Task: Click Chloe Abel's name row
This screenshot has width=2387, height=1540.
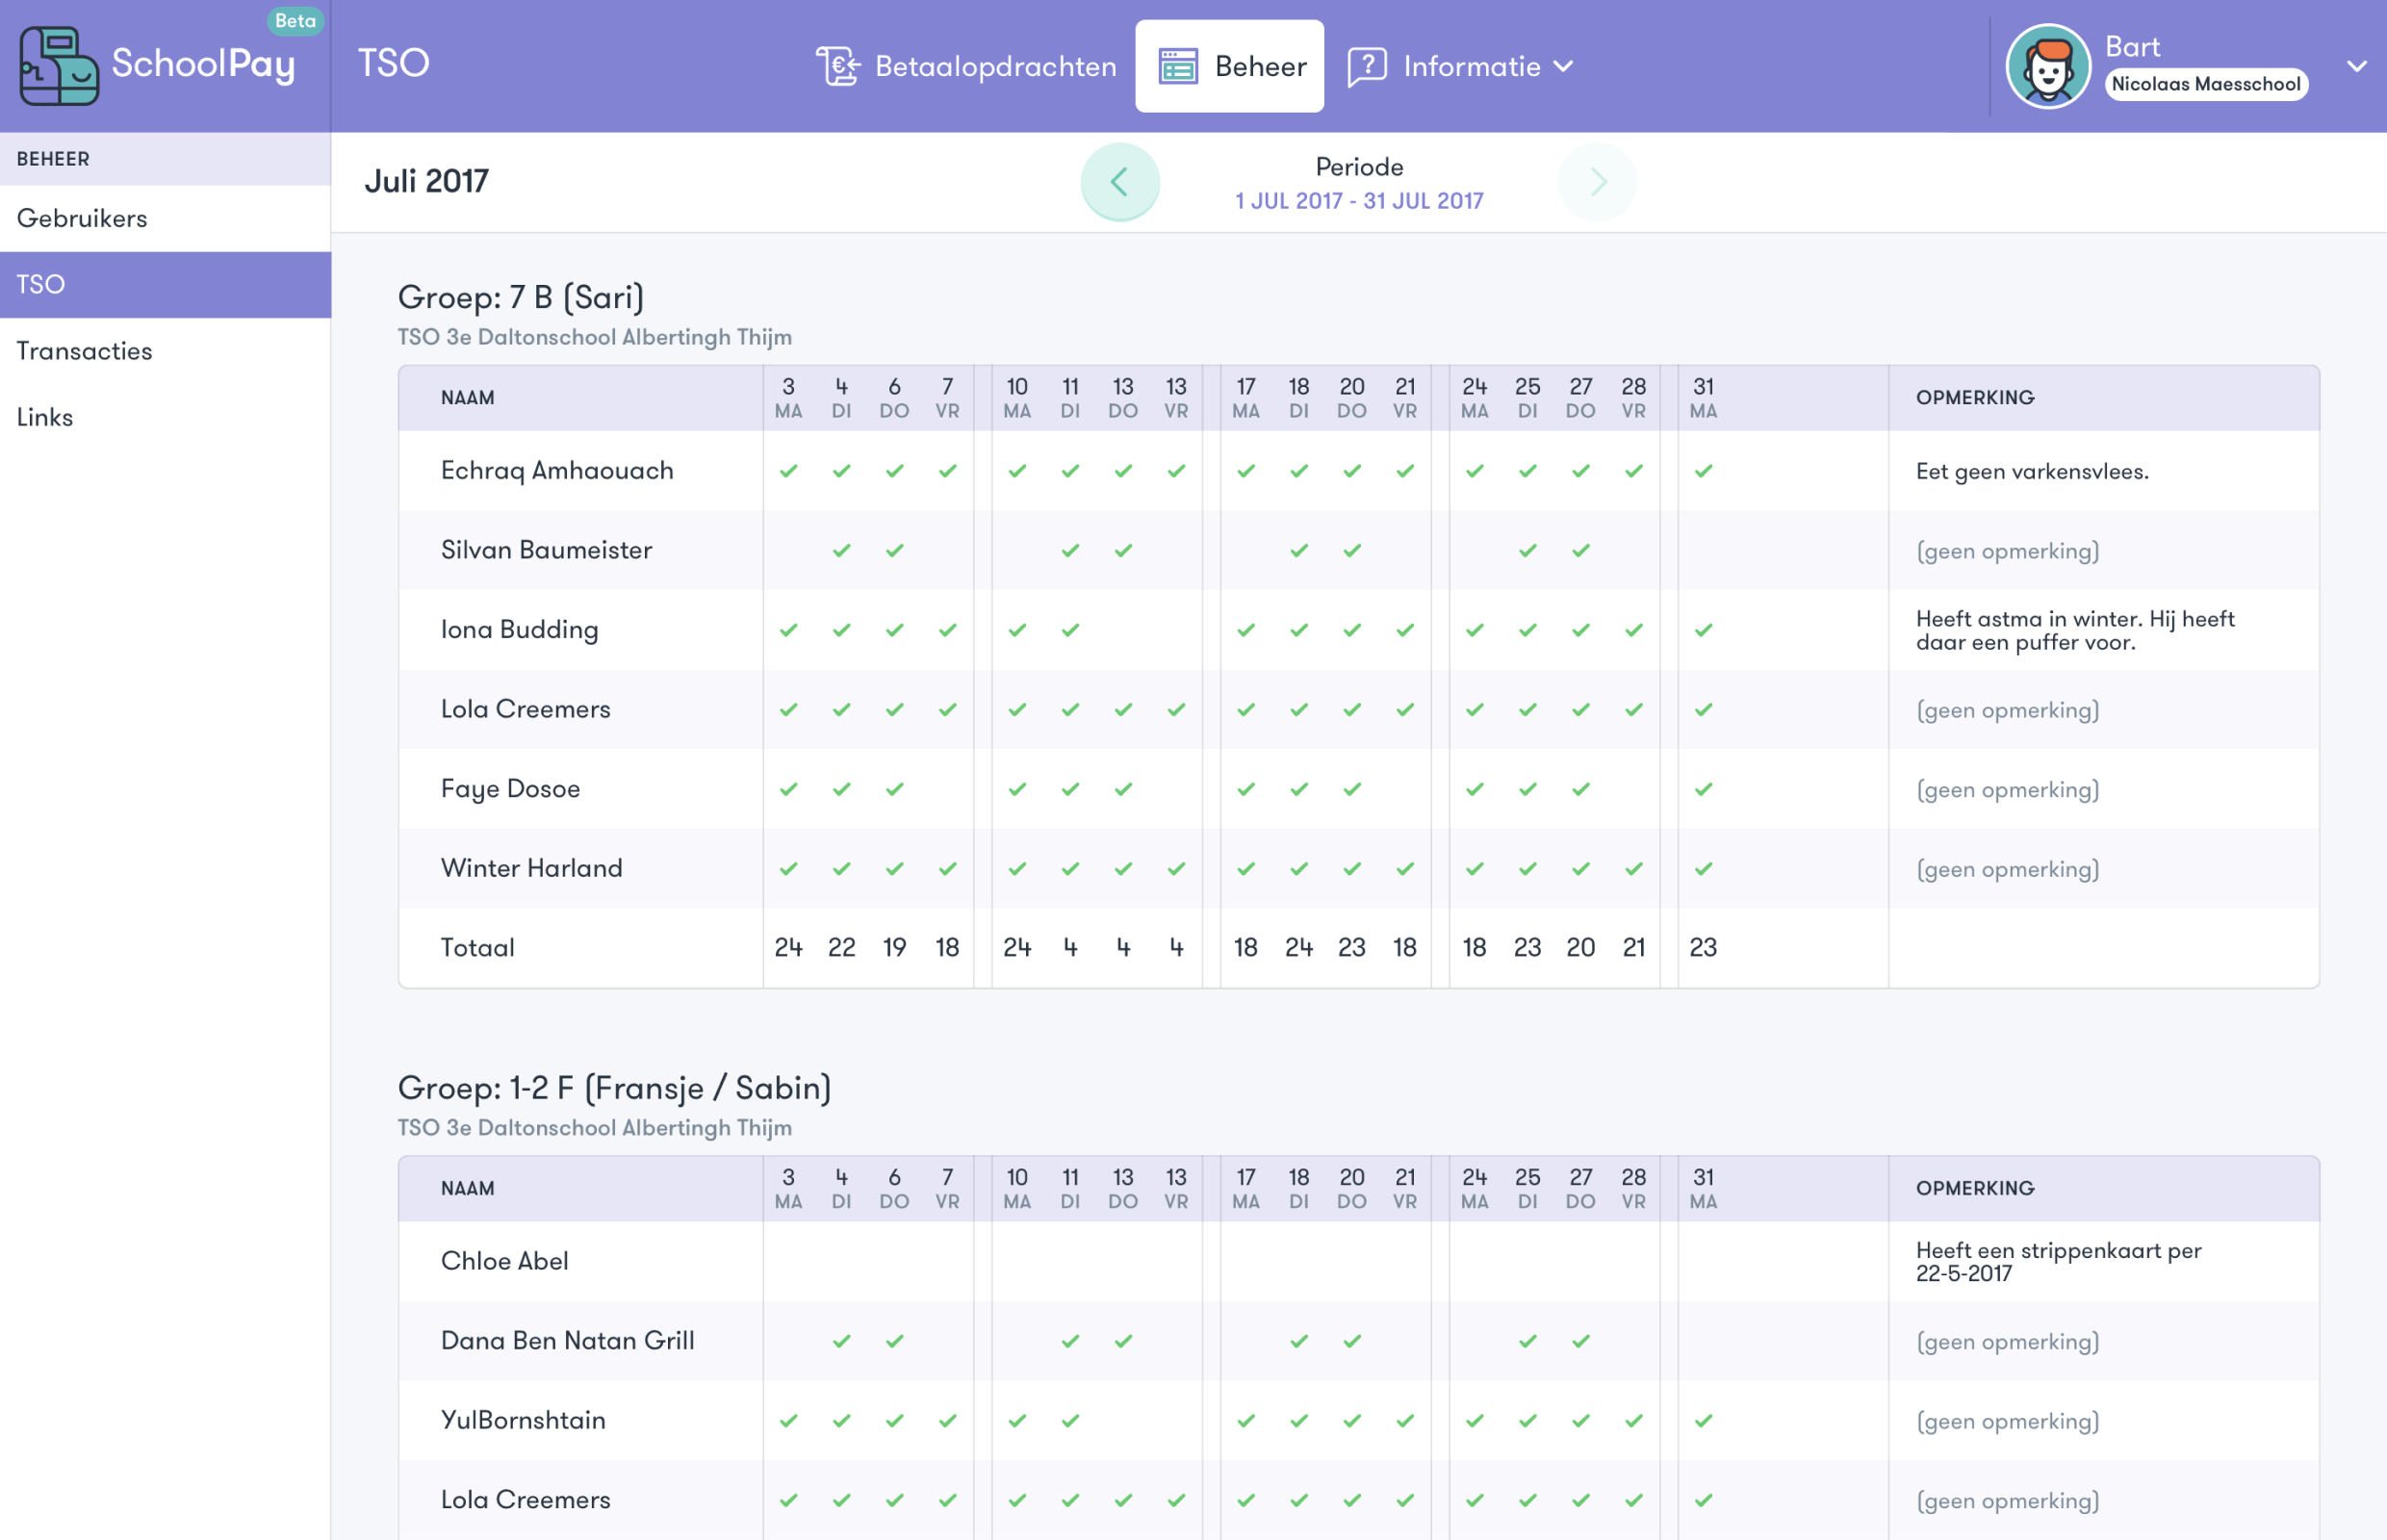Action: [504, 1260]
